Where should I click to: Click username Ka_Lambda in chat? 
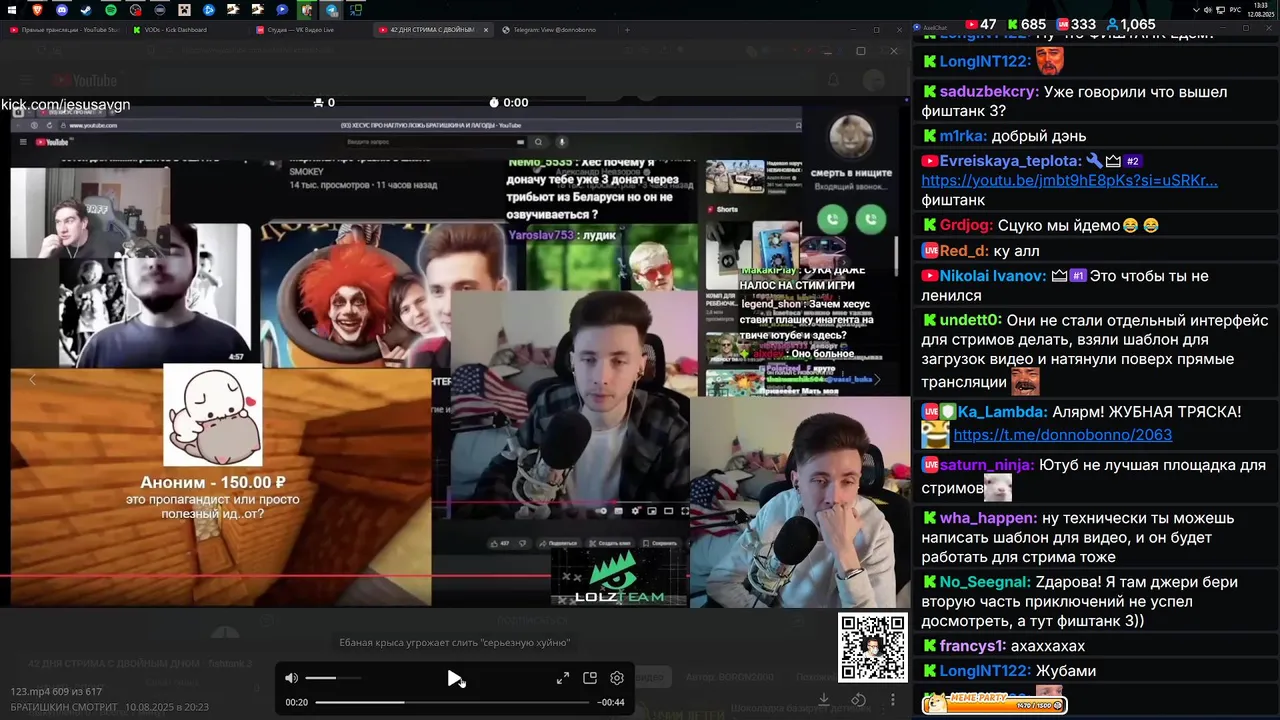[x=1002, y=411]
